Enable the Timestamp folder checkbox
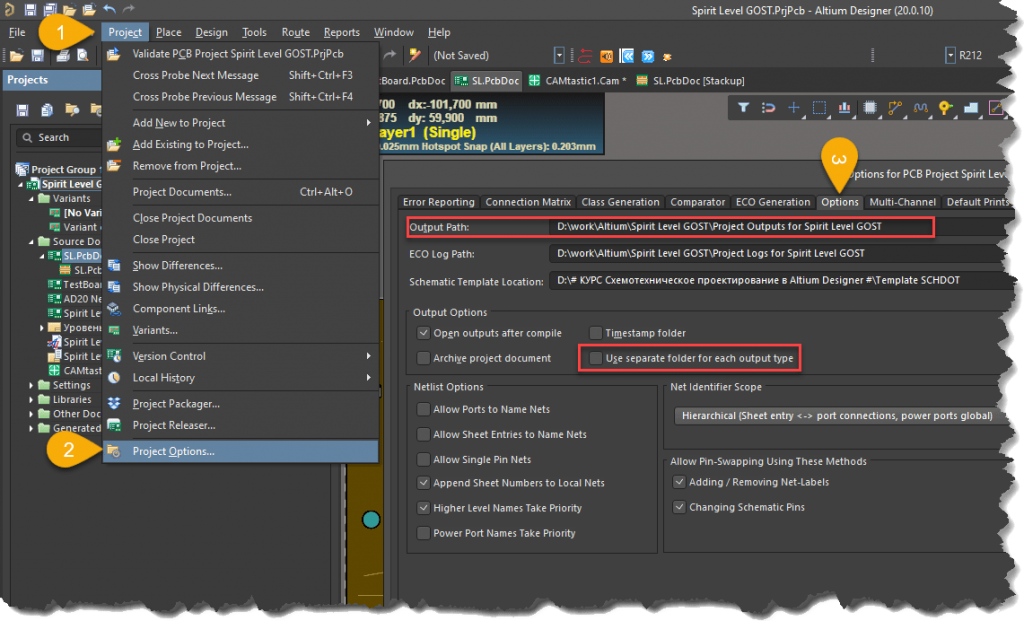1024x621 pixels. 596,333
